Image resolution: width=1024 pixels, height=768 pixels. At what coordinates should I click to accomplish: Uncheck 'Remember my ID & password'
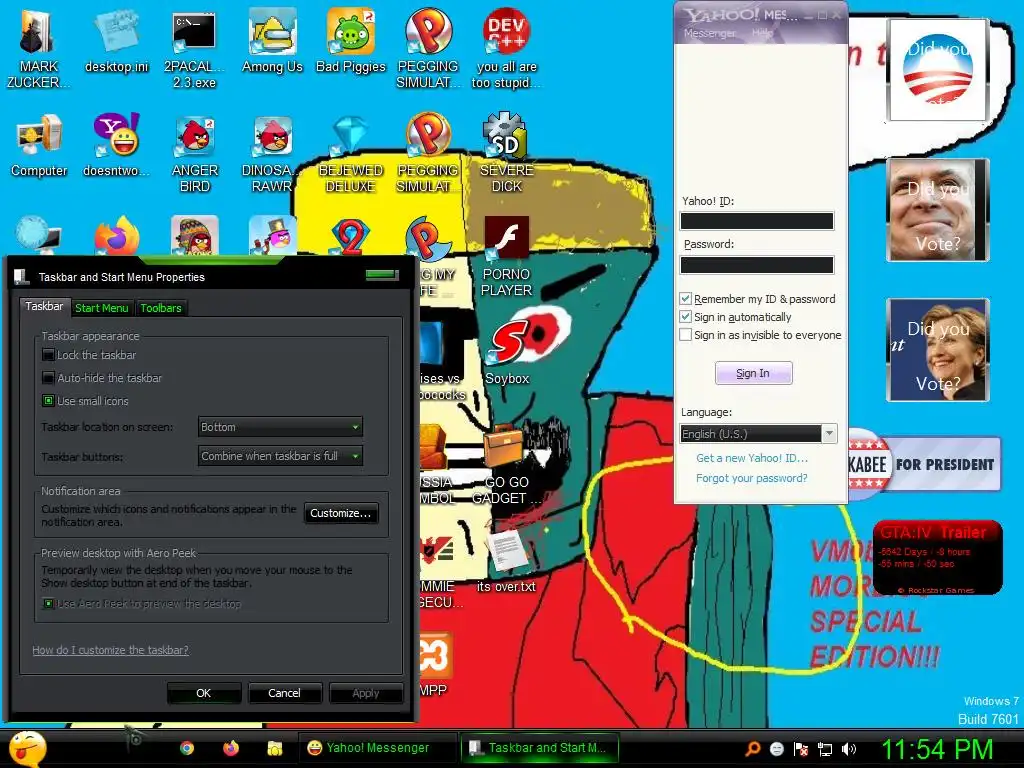tap(686, 299)
